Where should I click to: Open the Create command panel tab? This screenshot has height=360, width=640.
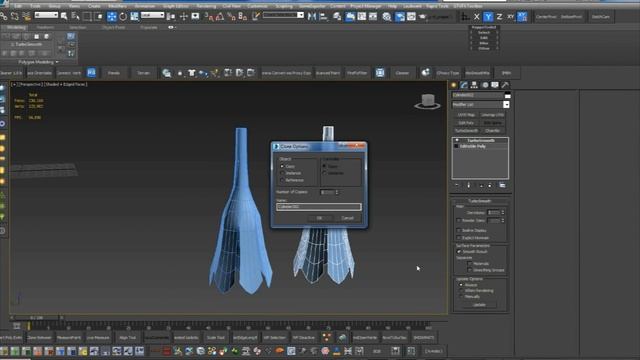point(453,85)
